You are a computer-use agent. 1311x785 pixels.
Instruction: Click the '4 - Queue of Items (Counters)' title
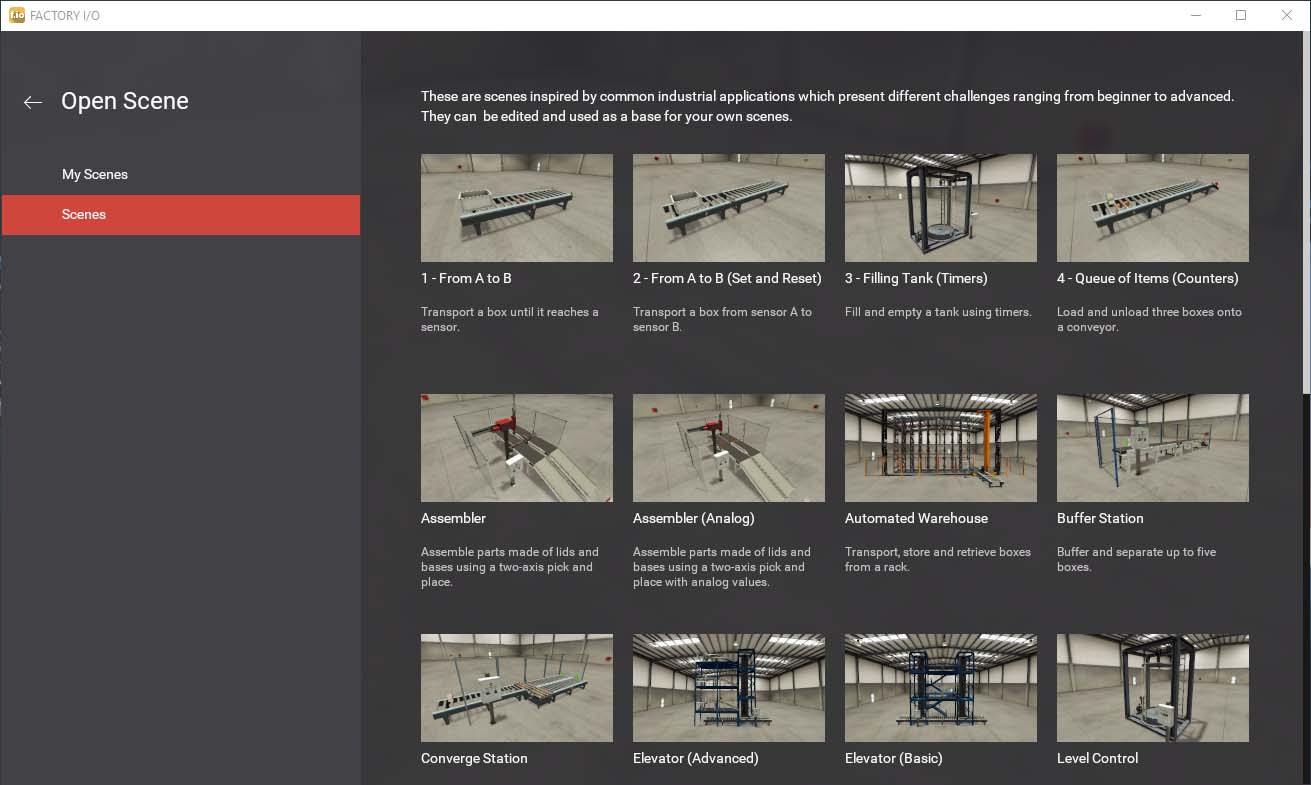tap(1148, 278)
